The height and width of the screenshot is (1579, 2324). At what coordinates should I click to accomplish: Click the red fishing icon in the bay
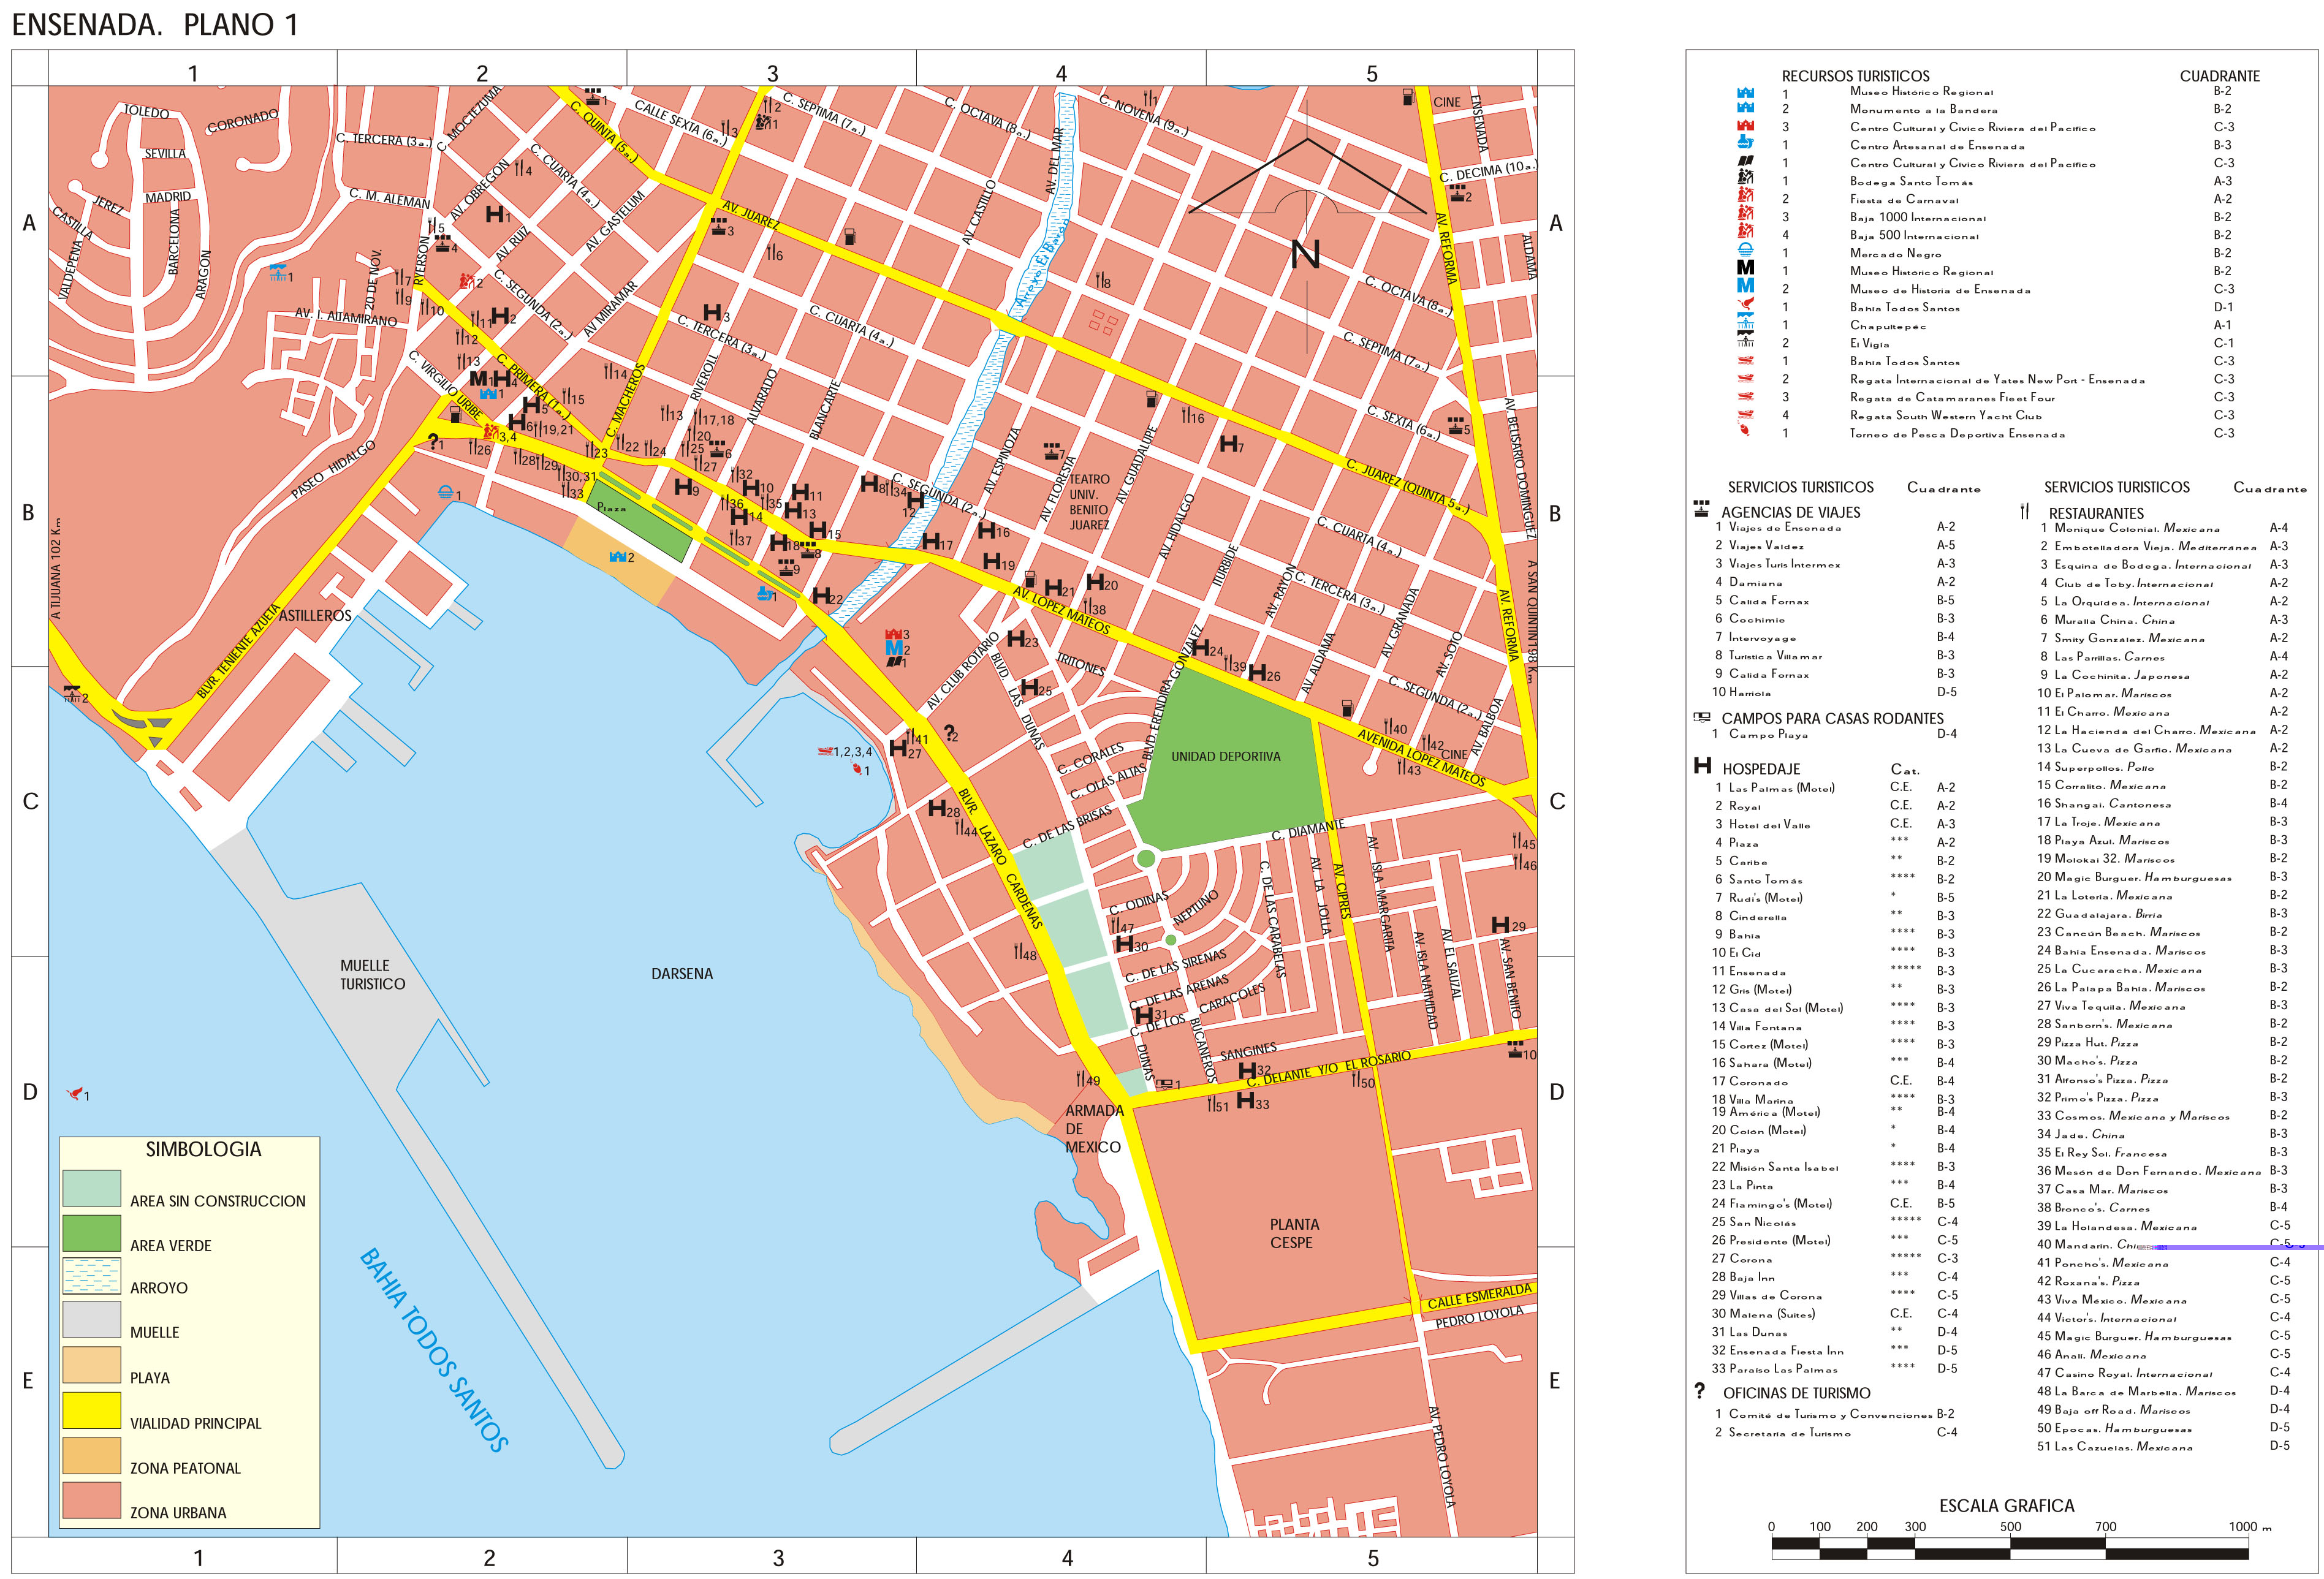click(857, 768)
